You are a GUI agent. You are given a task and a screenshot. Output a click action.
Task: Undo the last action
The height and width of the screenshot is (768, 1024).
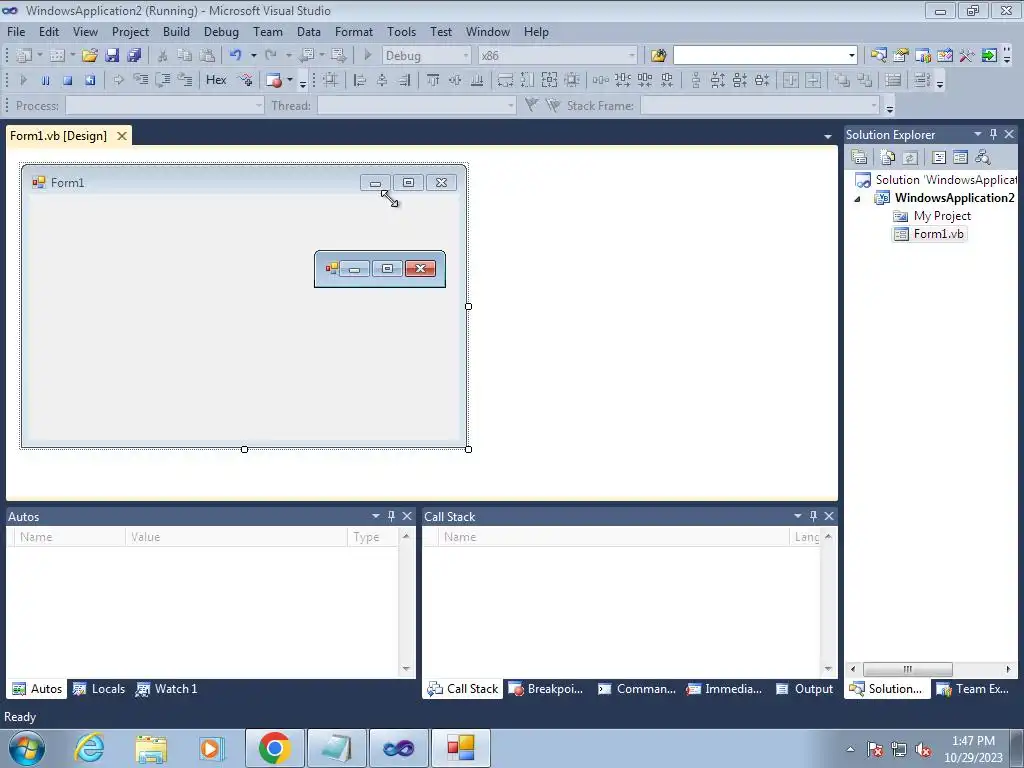(x=236, y=56)
